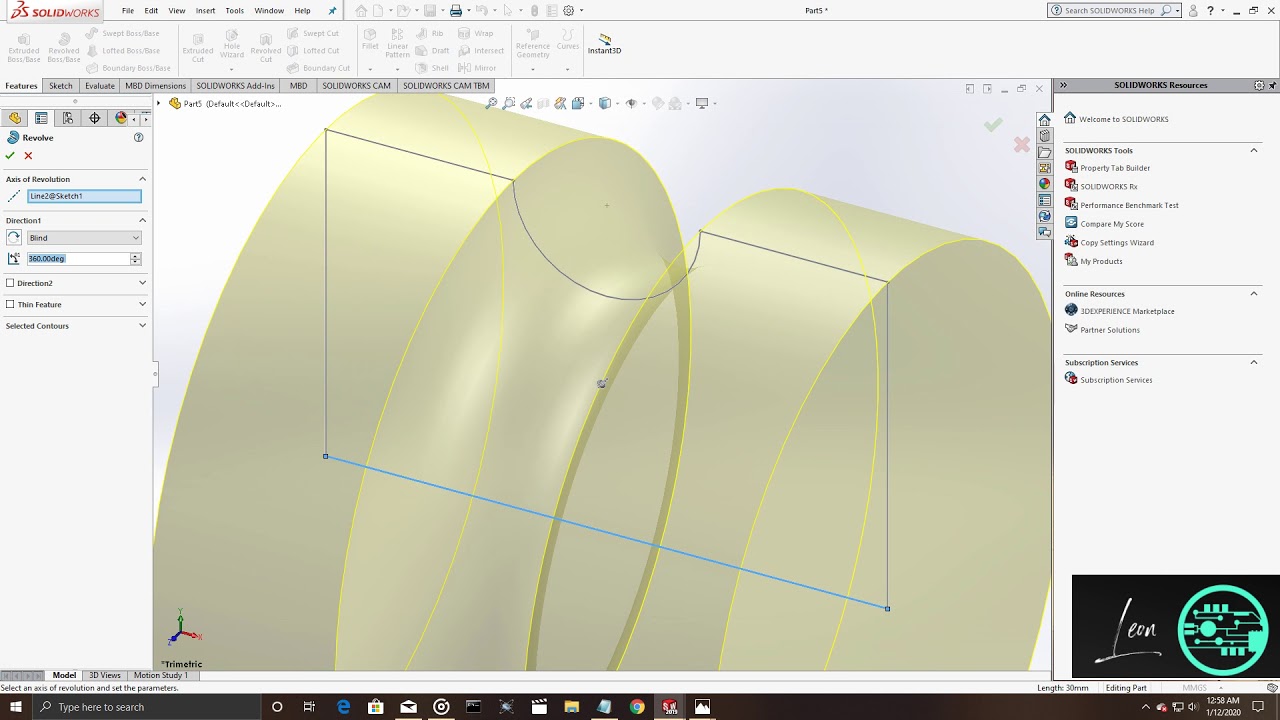Enable the Direction2 checkbox
1280x720 pixels.
(10, 283)
